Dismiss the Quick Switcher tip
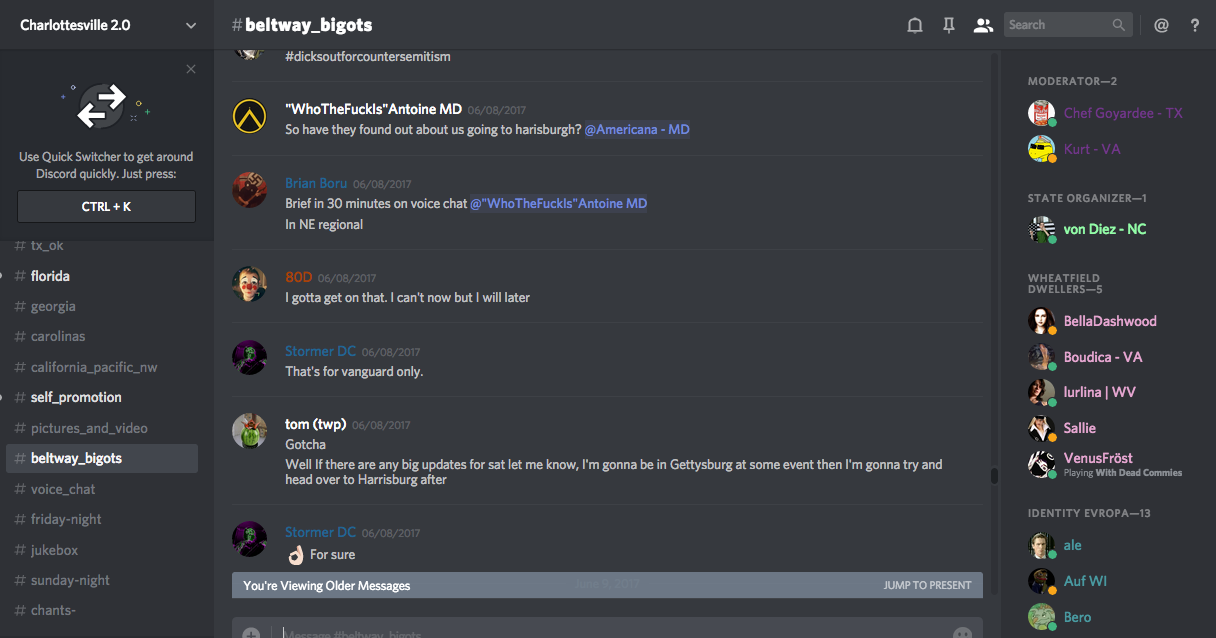Image resolution: width=1216 pixels, height=638 pixels. [x=191, y=69]
